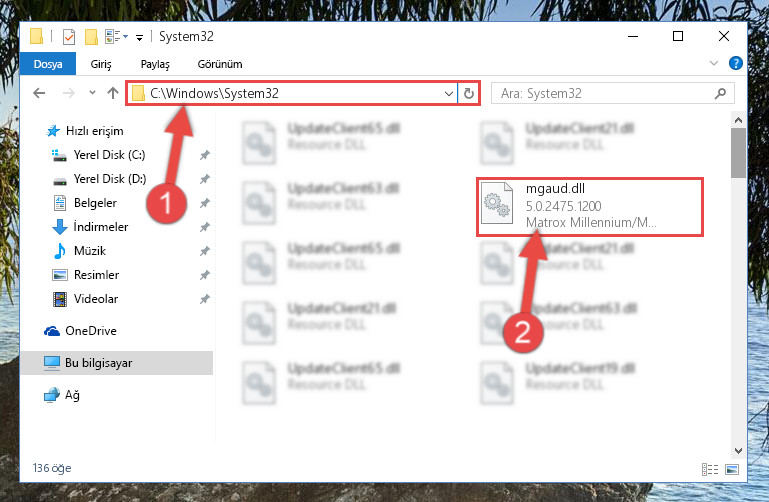The image size is (769, 502).
Task: Expand the ribbon chevron
Action: pos(714,63)
